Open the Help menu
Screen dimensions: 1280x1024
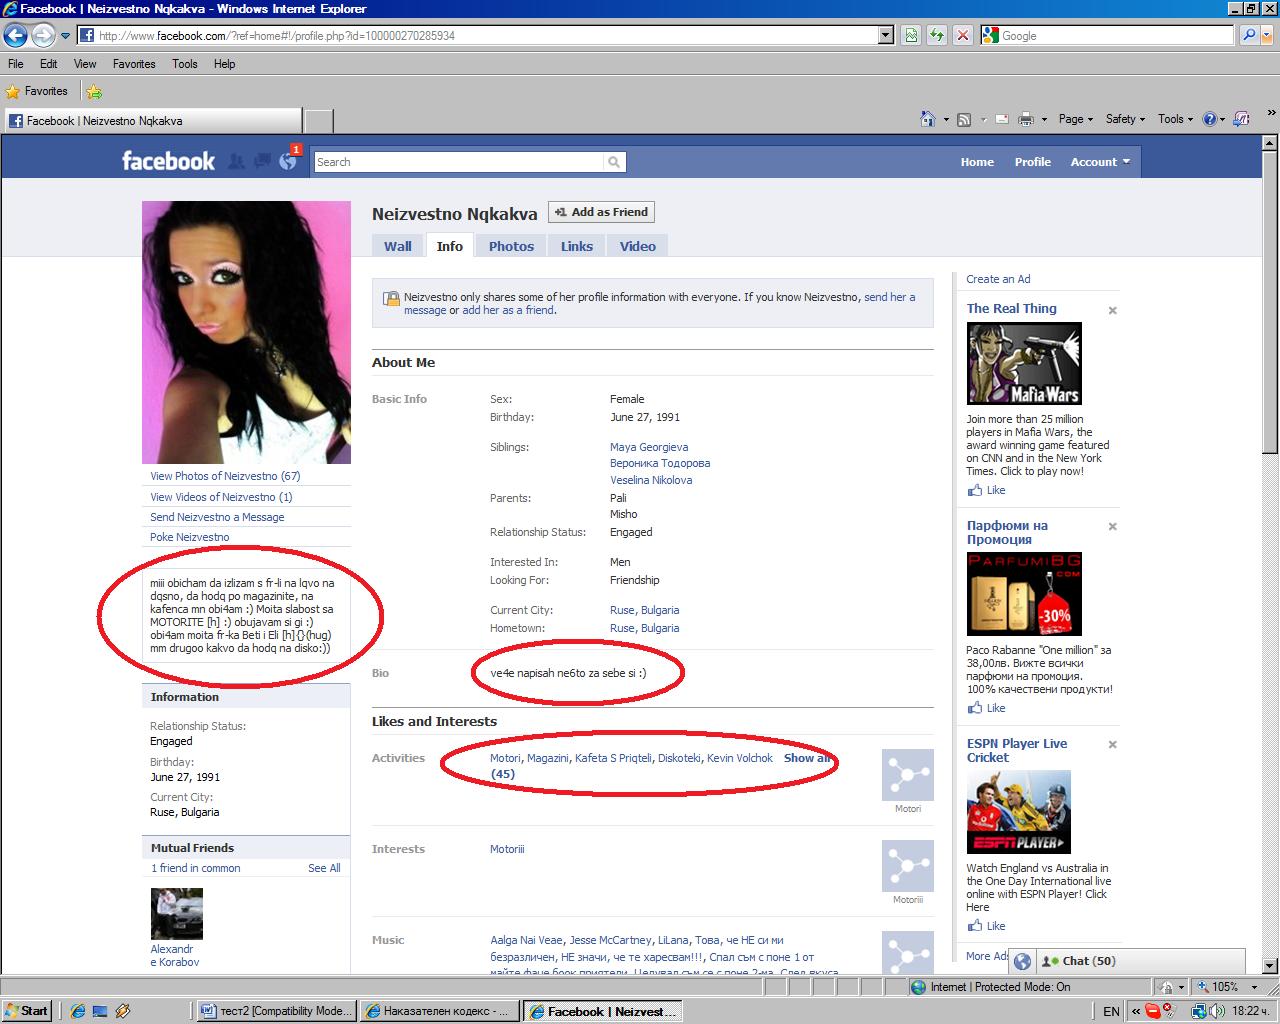pyautogui.click(x=225, y=64)
